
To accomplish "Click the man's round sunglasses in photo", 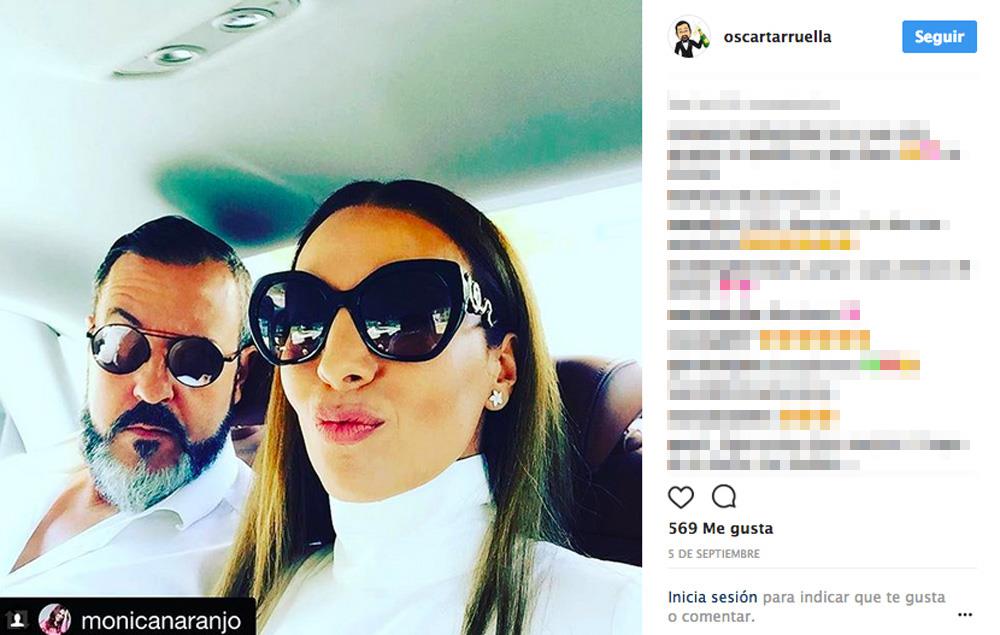I will pos(163,354).
